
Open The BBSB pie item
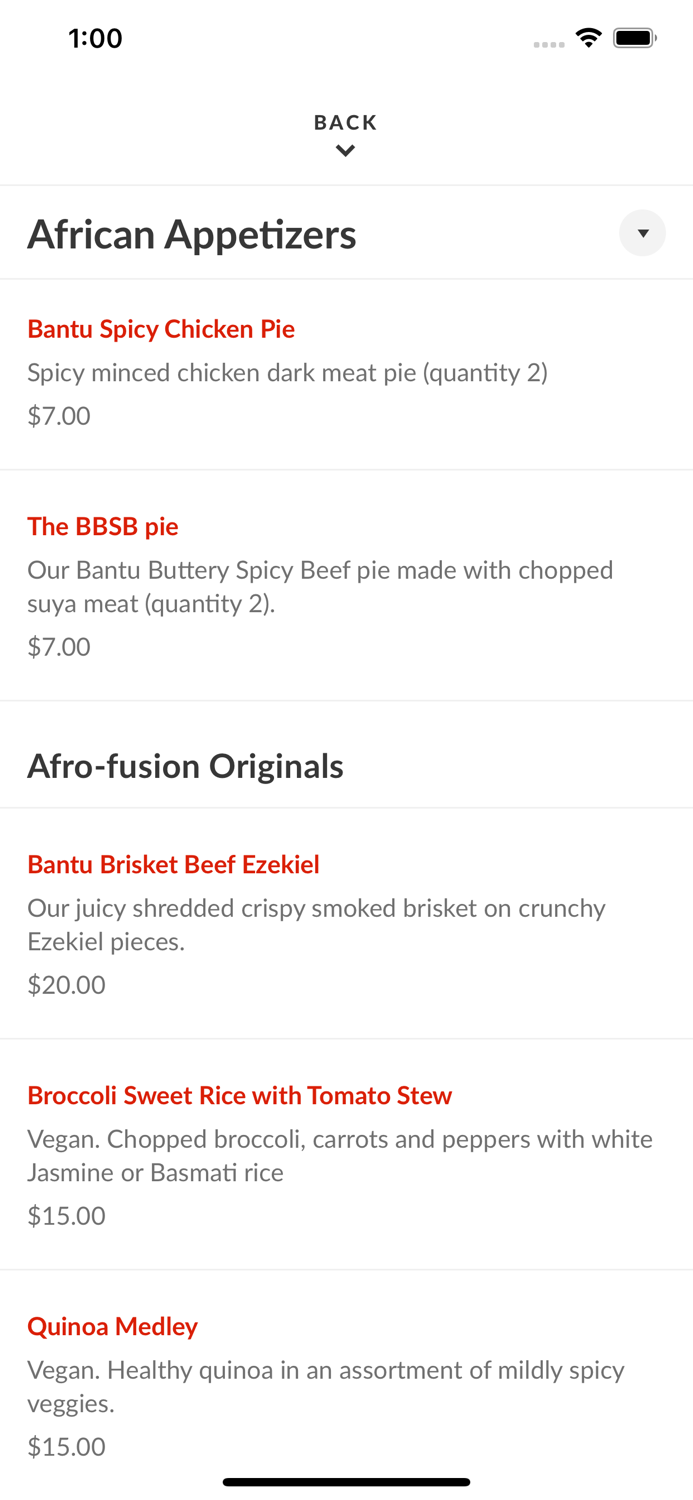tap(346, 586)
